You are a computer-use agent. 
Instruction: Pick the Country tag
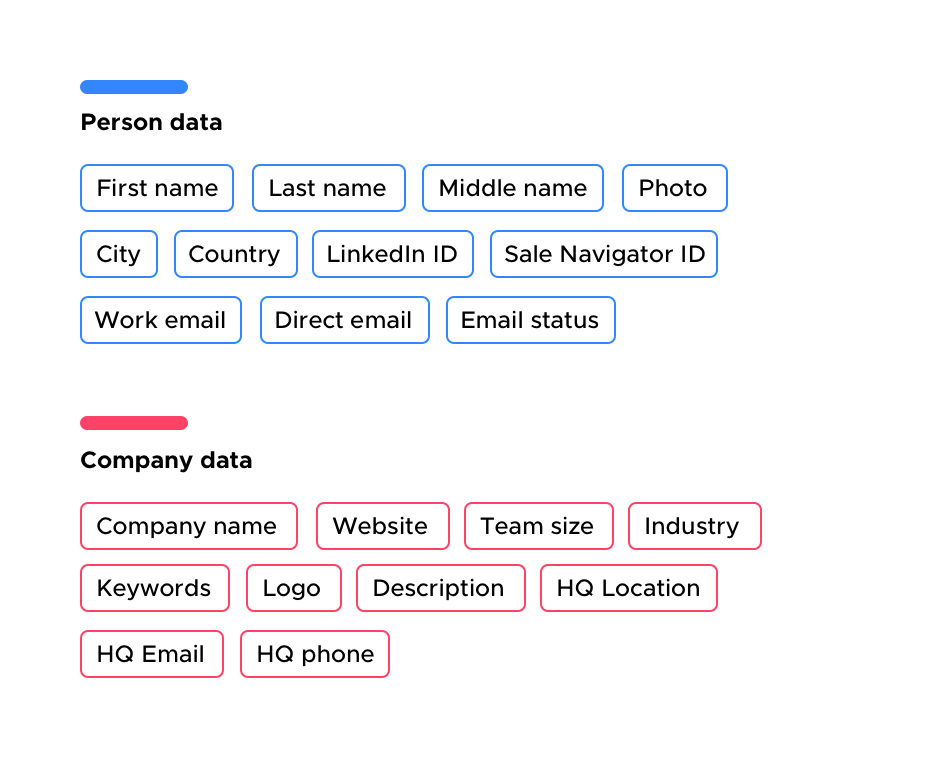[235, 254]
